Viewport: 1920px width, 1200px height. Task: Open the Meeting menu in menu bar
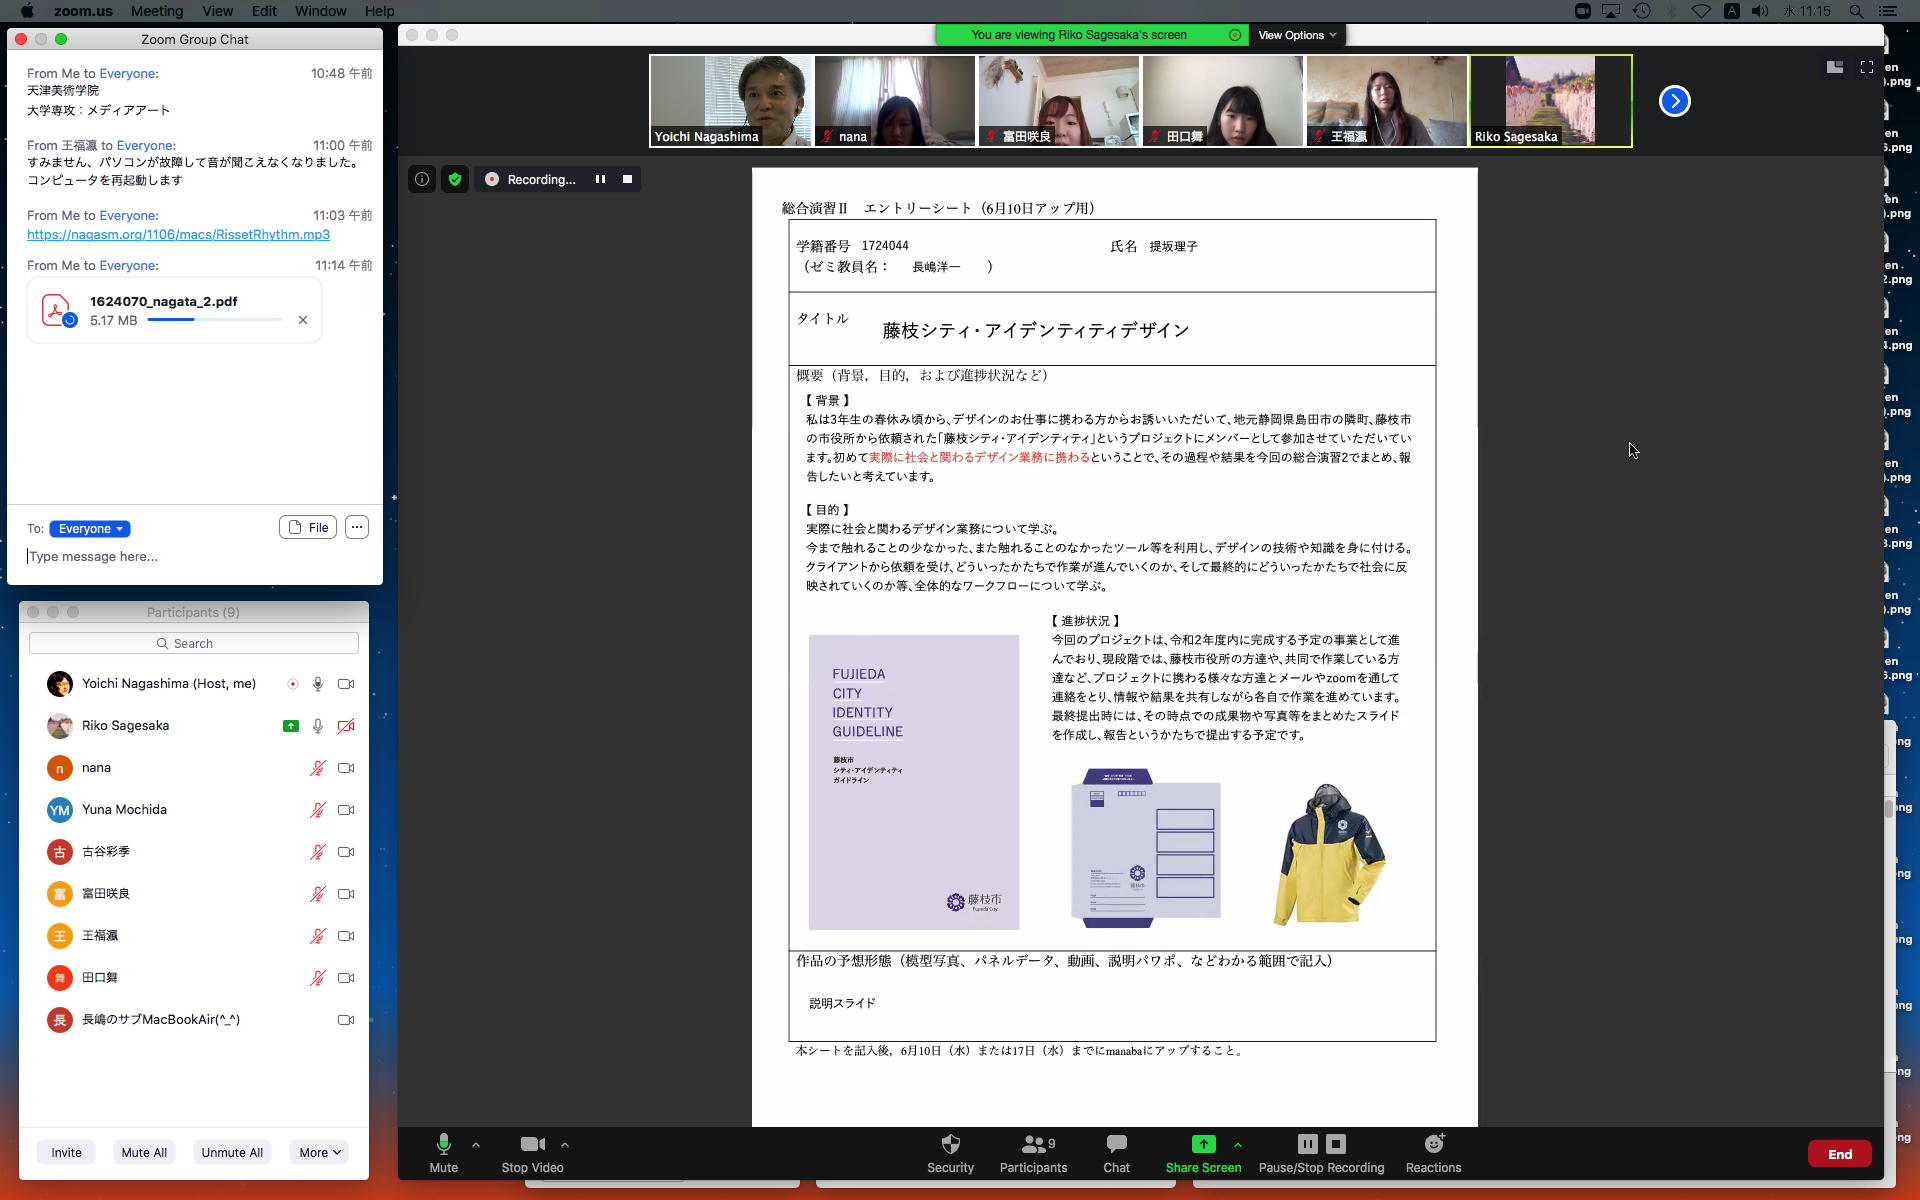157,11
